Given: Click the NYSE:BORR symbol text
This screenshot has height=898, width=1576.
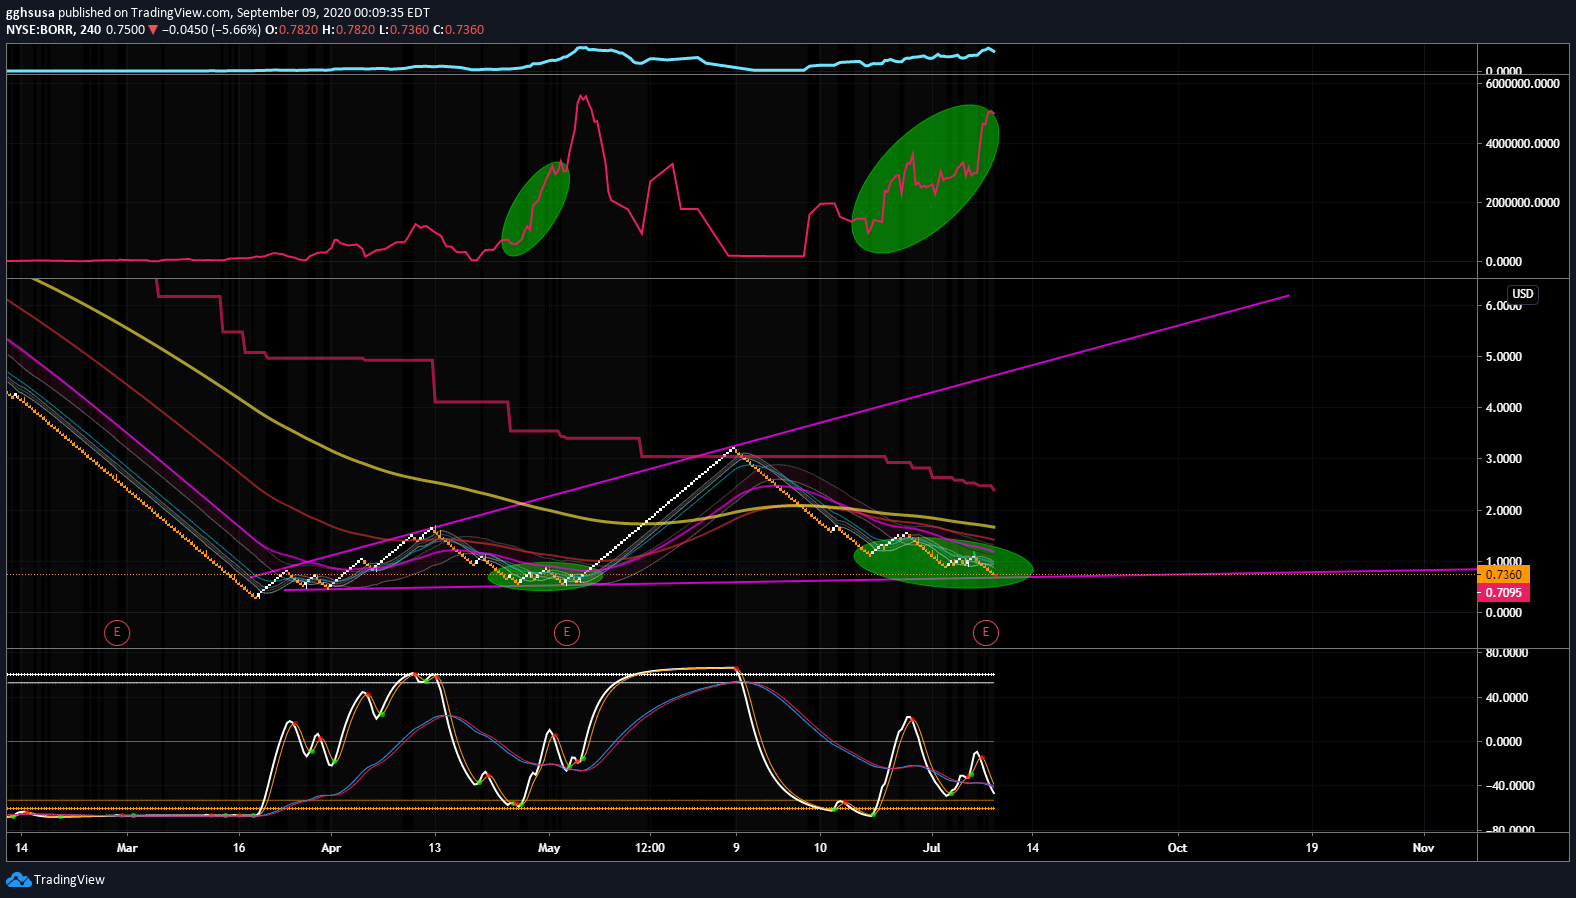Looking at the screenshot, I should point(40,30).
